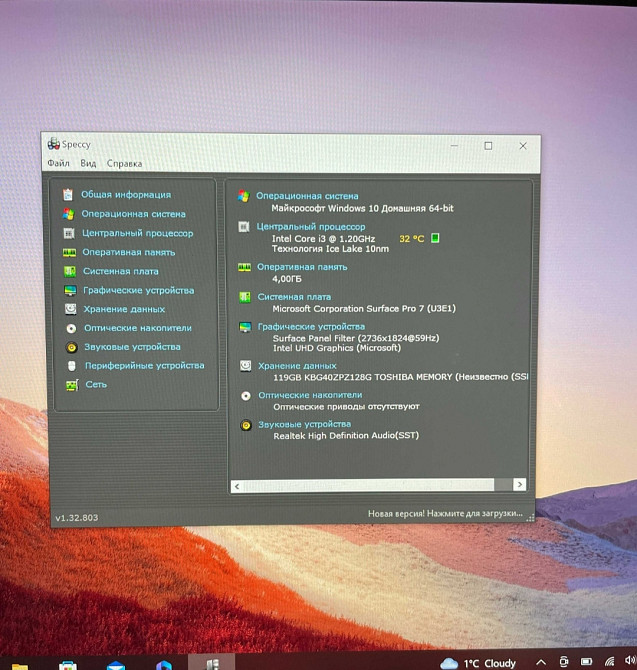The width and height of the screenshot is (637, 670).
Task: Open the Центральный процессор sidebar section
Action: tap(137, 233)
